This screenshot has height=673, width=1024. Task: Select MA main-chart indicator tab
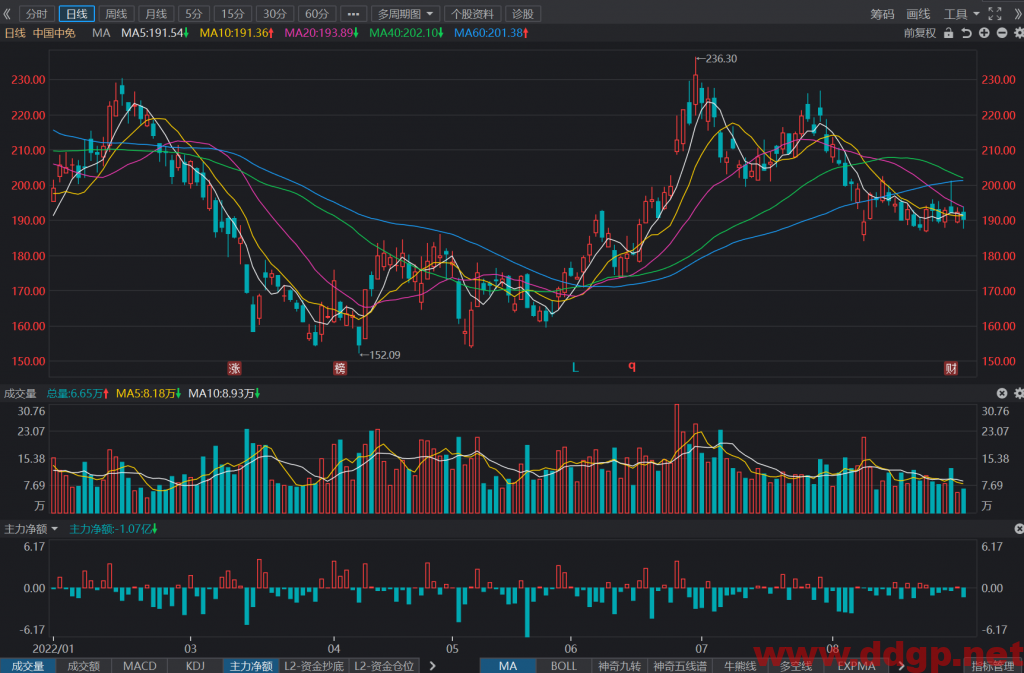507,666
